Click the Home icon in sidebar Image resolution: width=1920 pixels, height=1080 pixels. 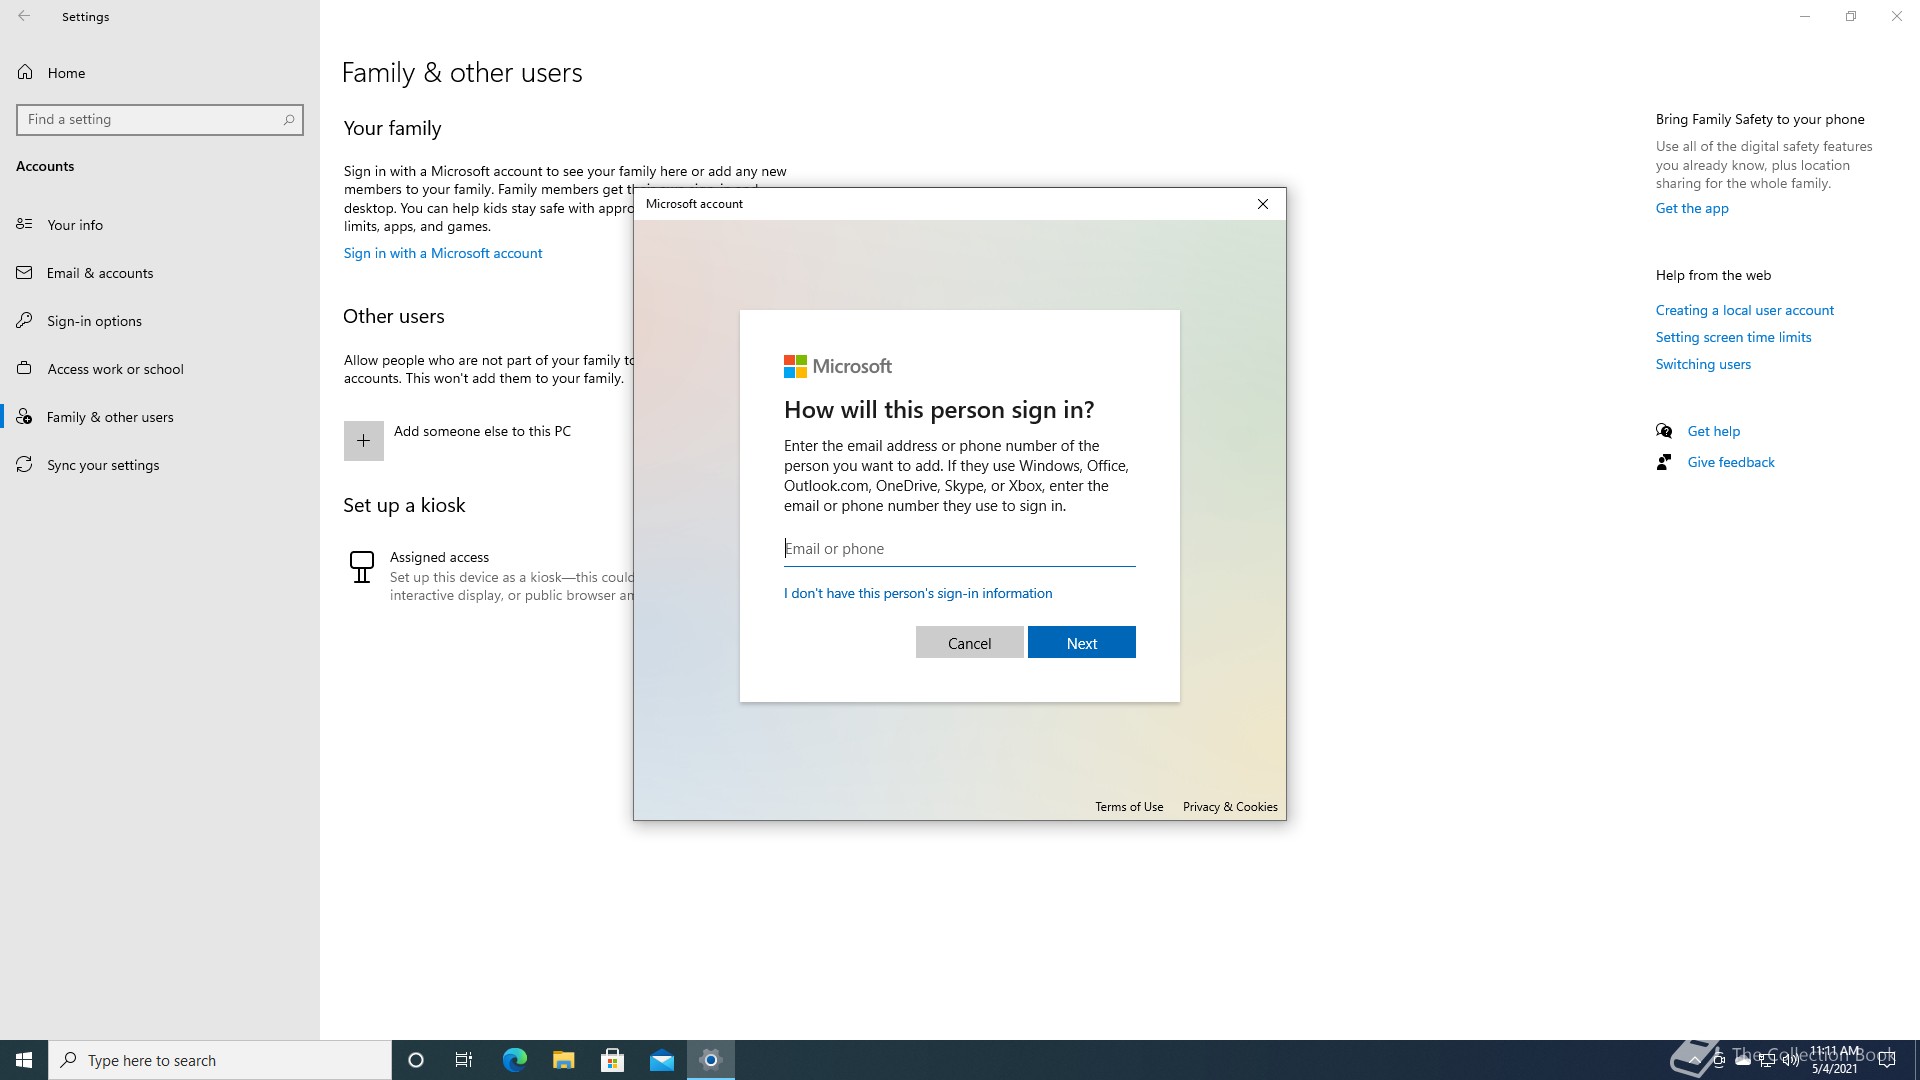[x=25, y=72]
